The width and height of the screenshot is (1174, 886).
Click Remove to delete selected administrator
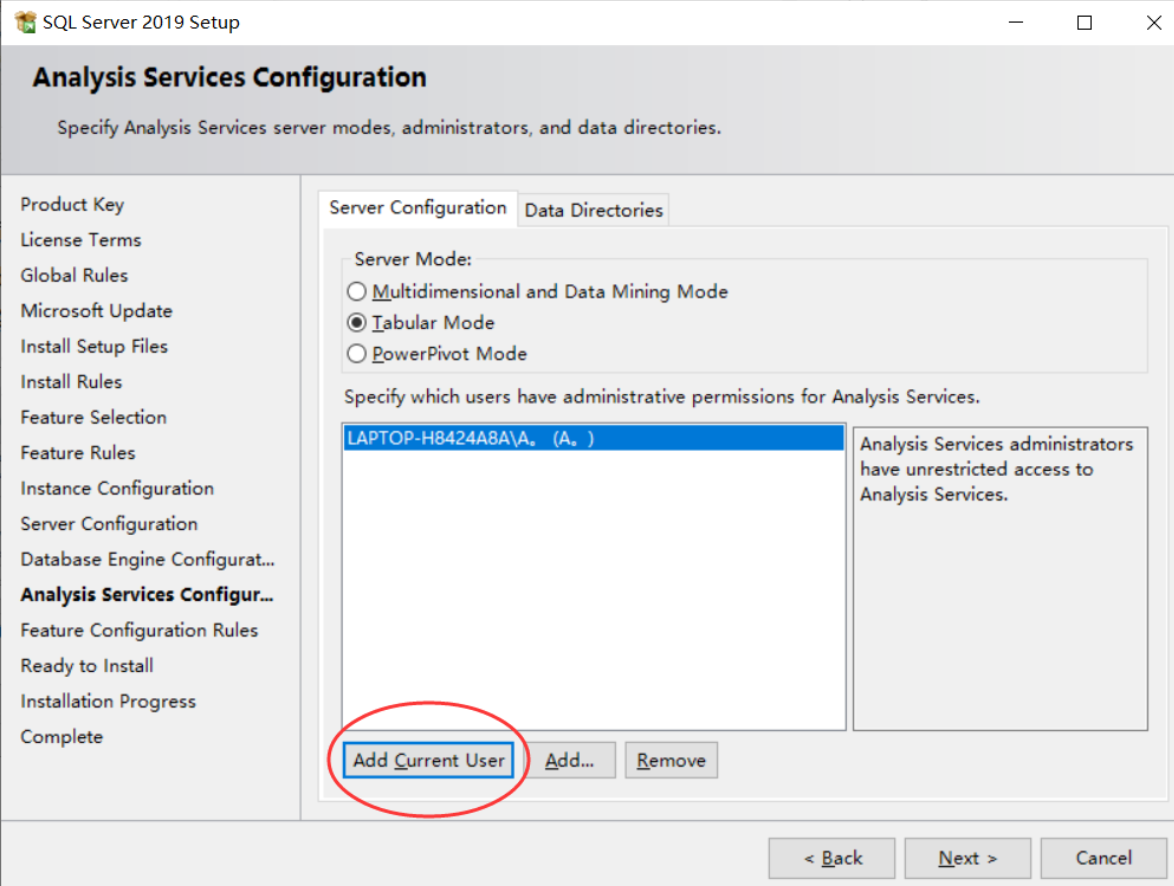tap(671, 760)
